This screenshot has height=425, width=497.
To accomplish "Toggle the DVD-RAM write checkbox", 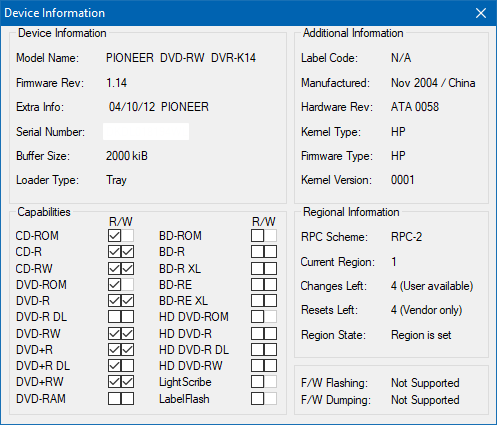I will point(127,399).
